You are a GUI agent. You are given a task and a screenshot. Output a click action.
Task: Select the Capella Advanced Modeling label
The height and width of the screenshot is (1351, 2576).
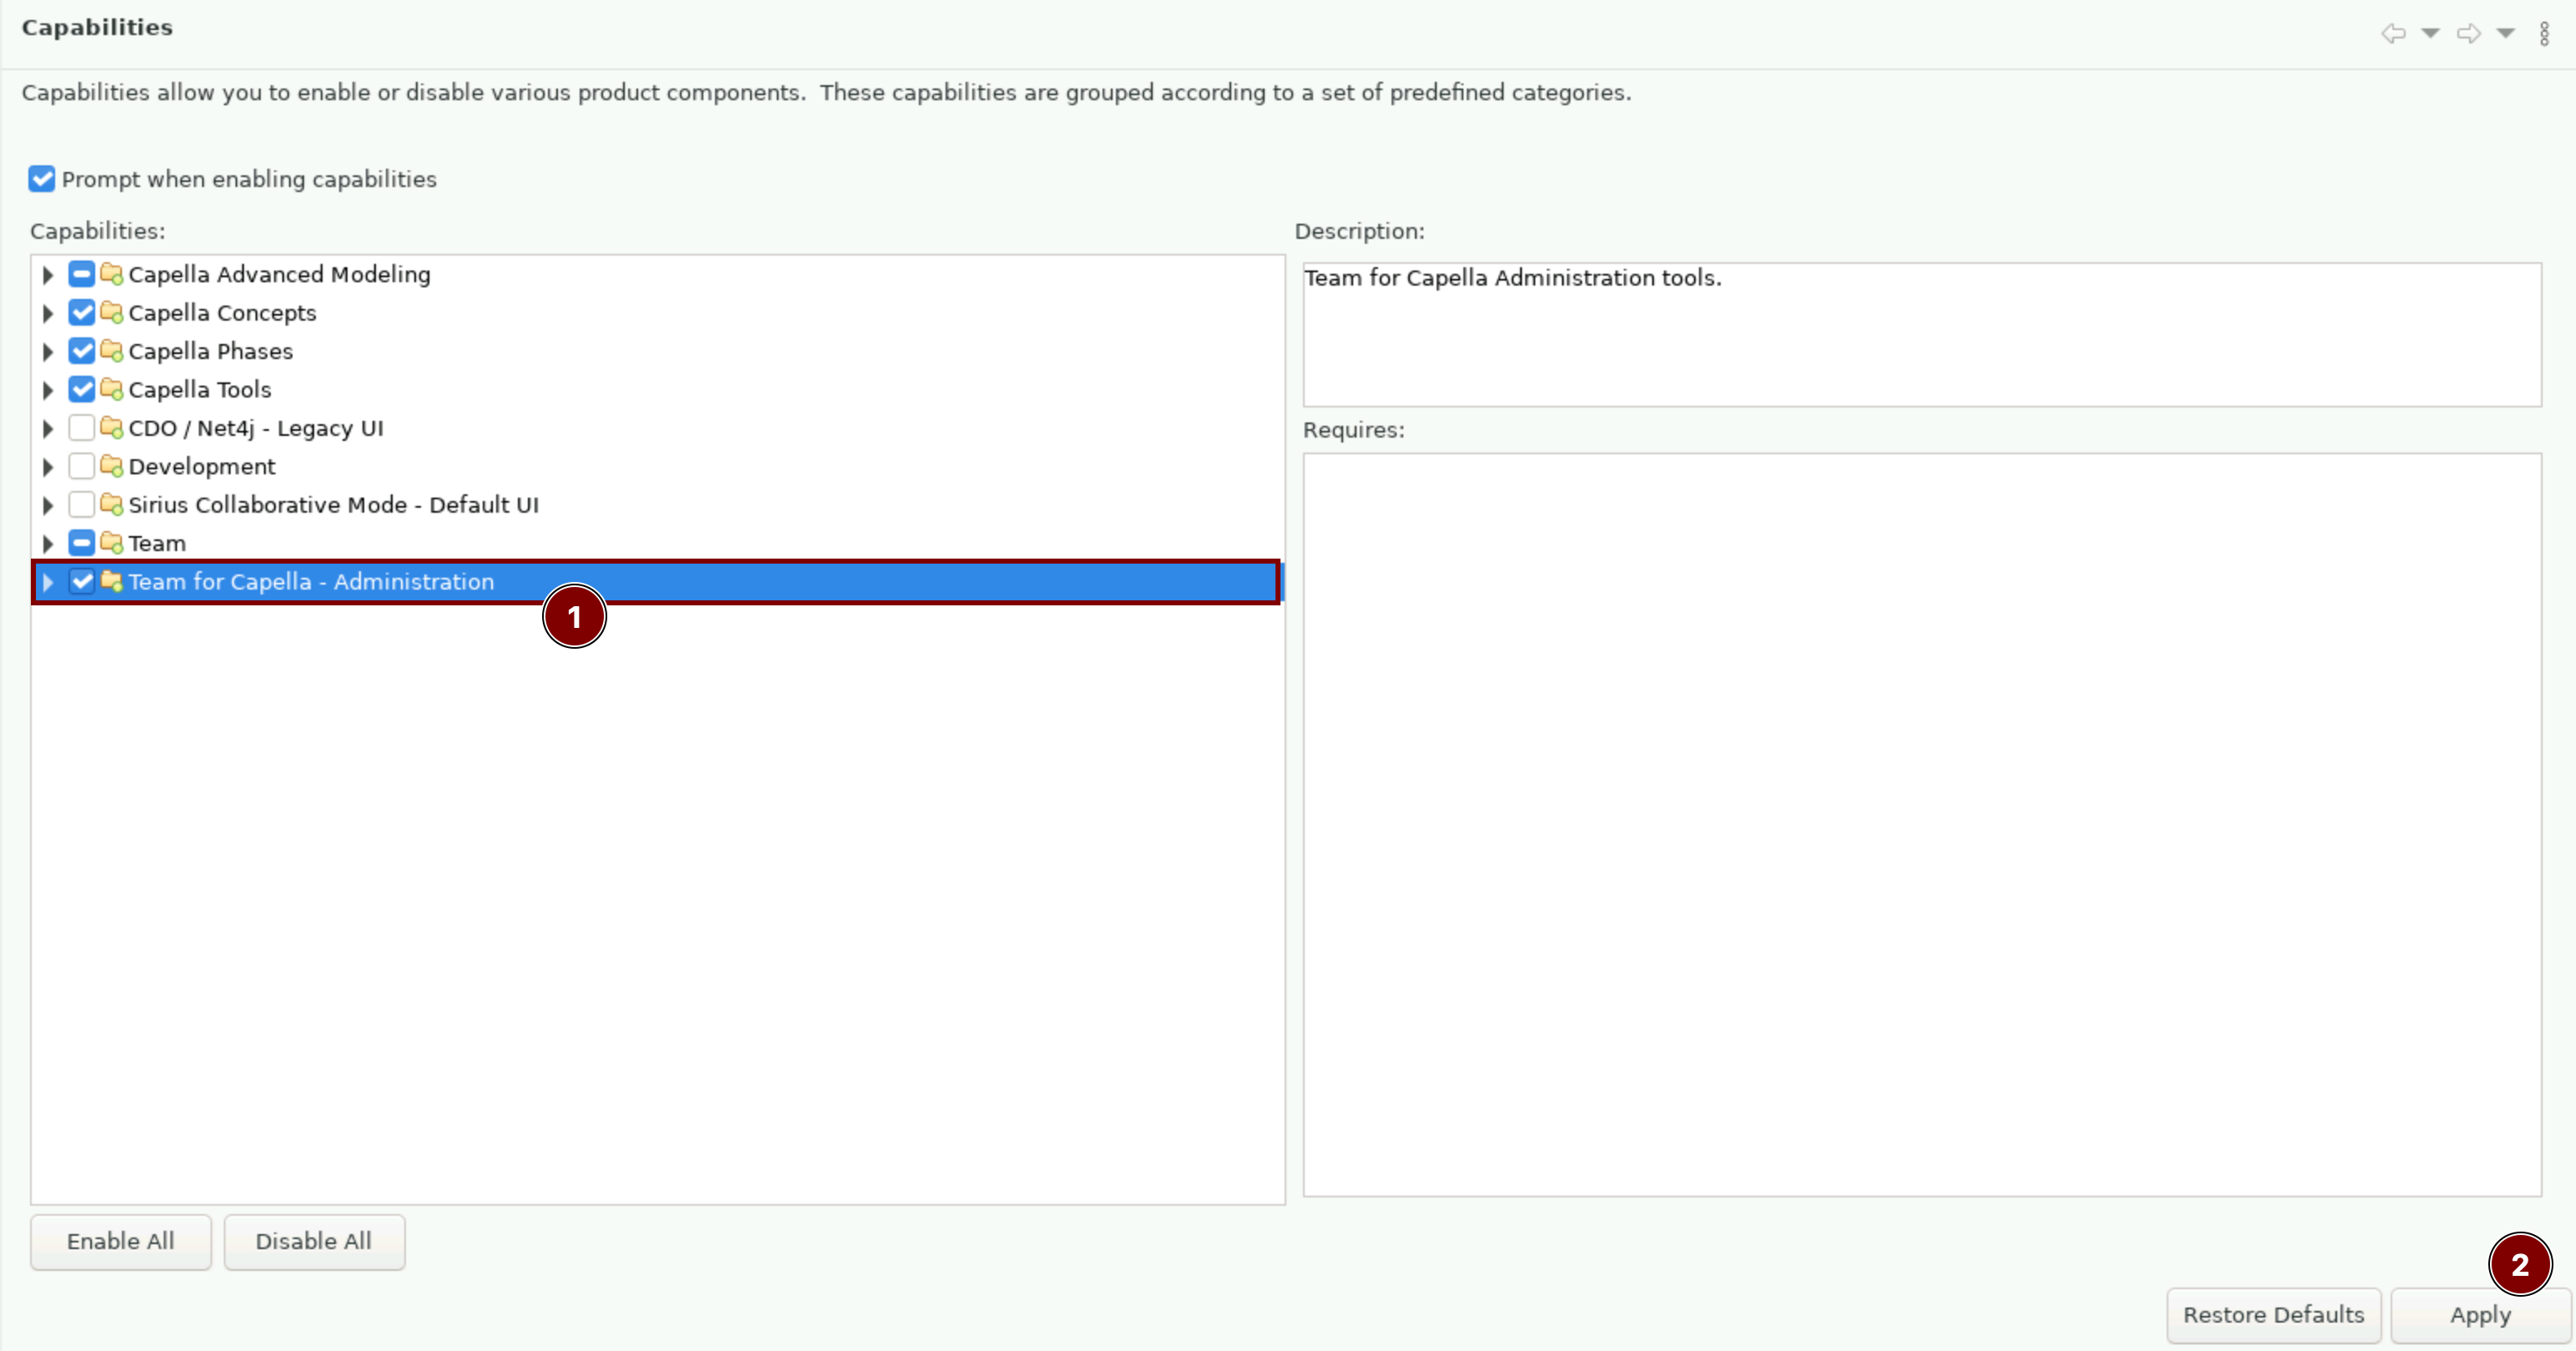click(x=279, y=274)
